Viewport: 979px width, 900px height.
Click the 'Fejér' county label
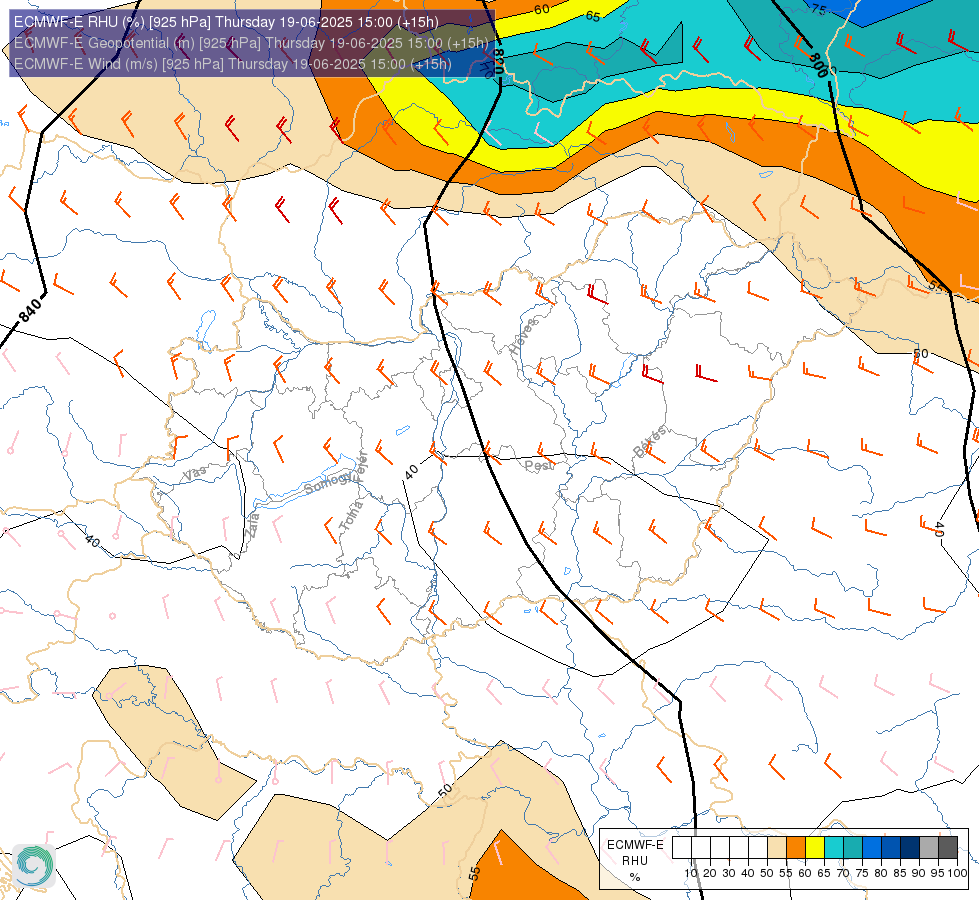tap(362, 466)
